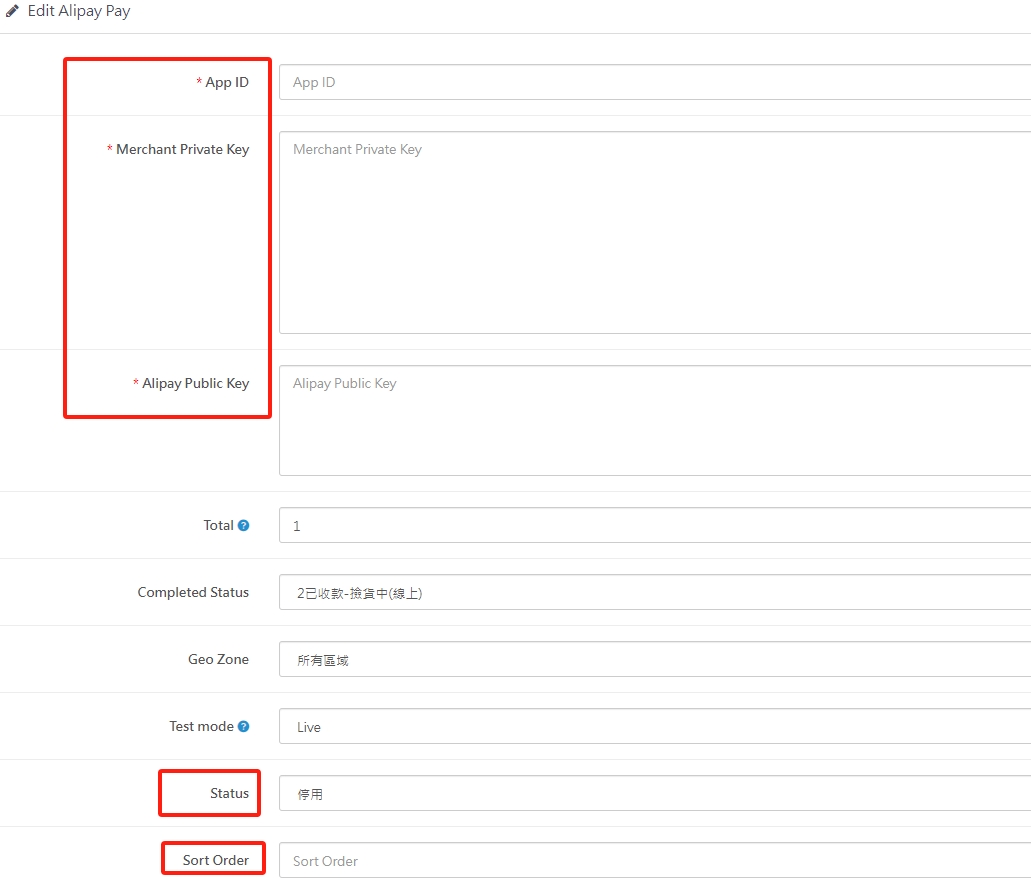The height and width of the screenshot is (886, 1031).
Task: Focus the App ID input field
Action: [655, 82]
